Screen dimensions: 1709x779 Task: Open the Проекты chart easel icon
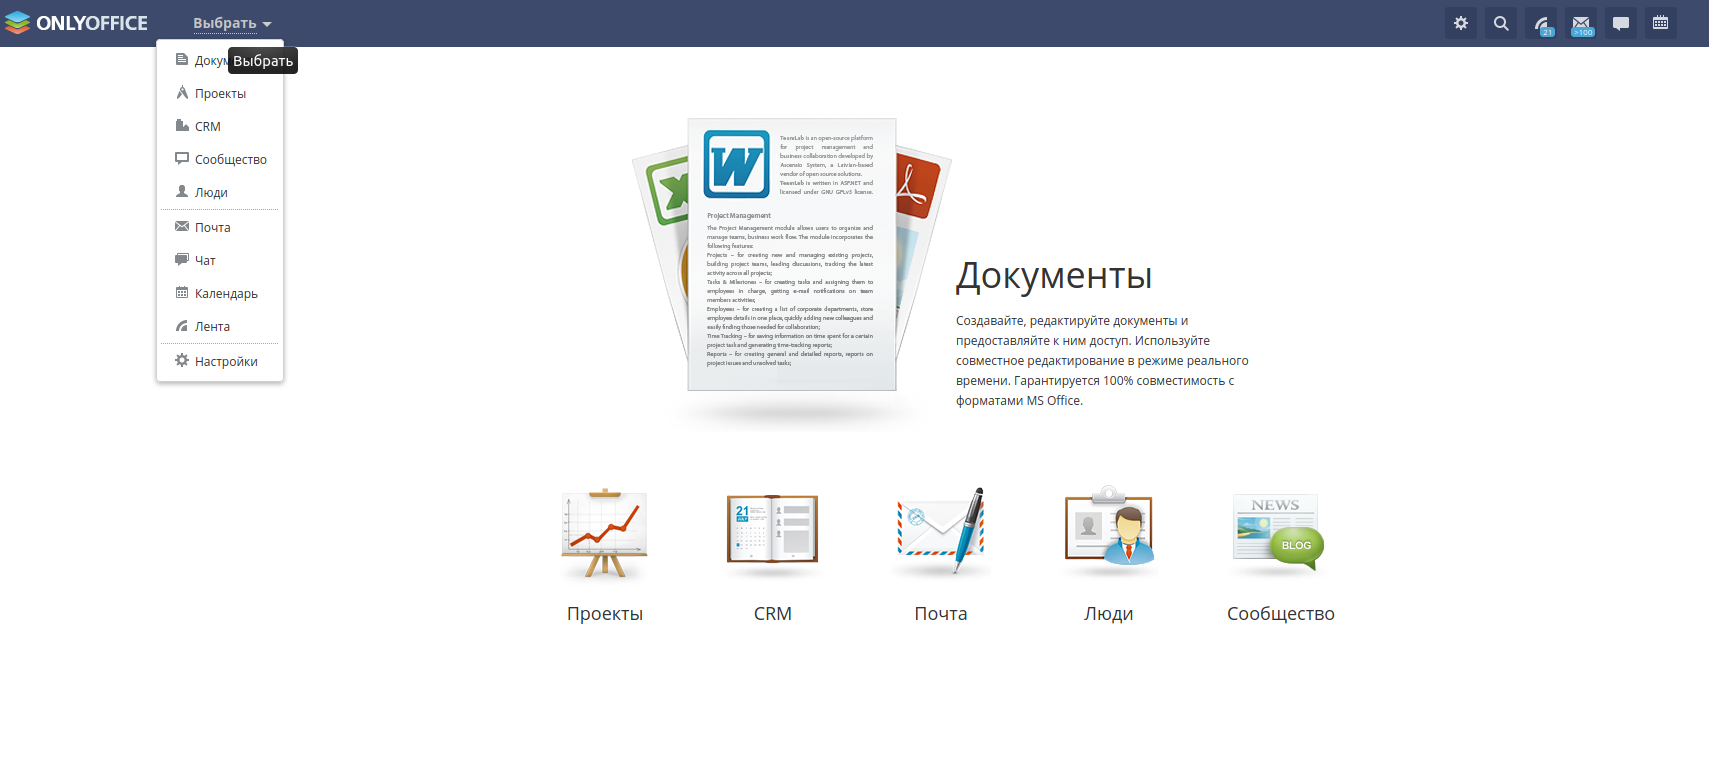[x=604, y=534]
